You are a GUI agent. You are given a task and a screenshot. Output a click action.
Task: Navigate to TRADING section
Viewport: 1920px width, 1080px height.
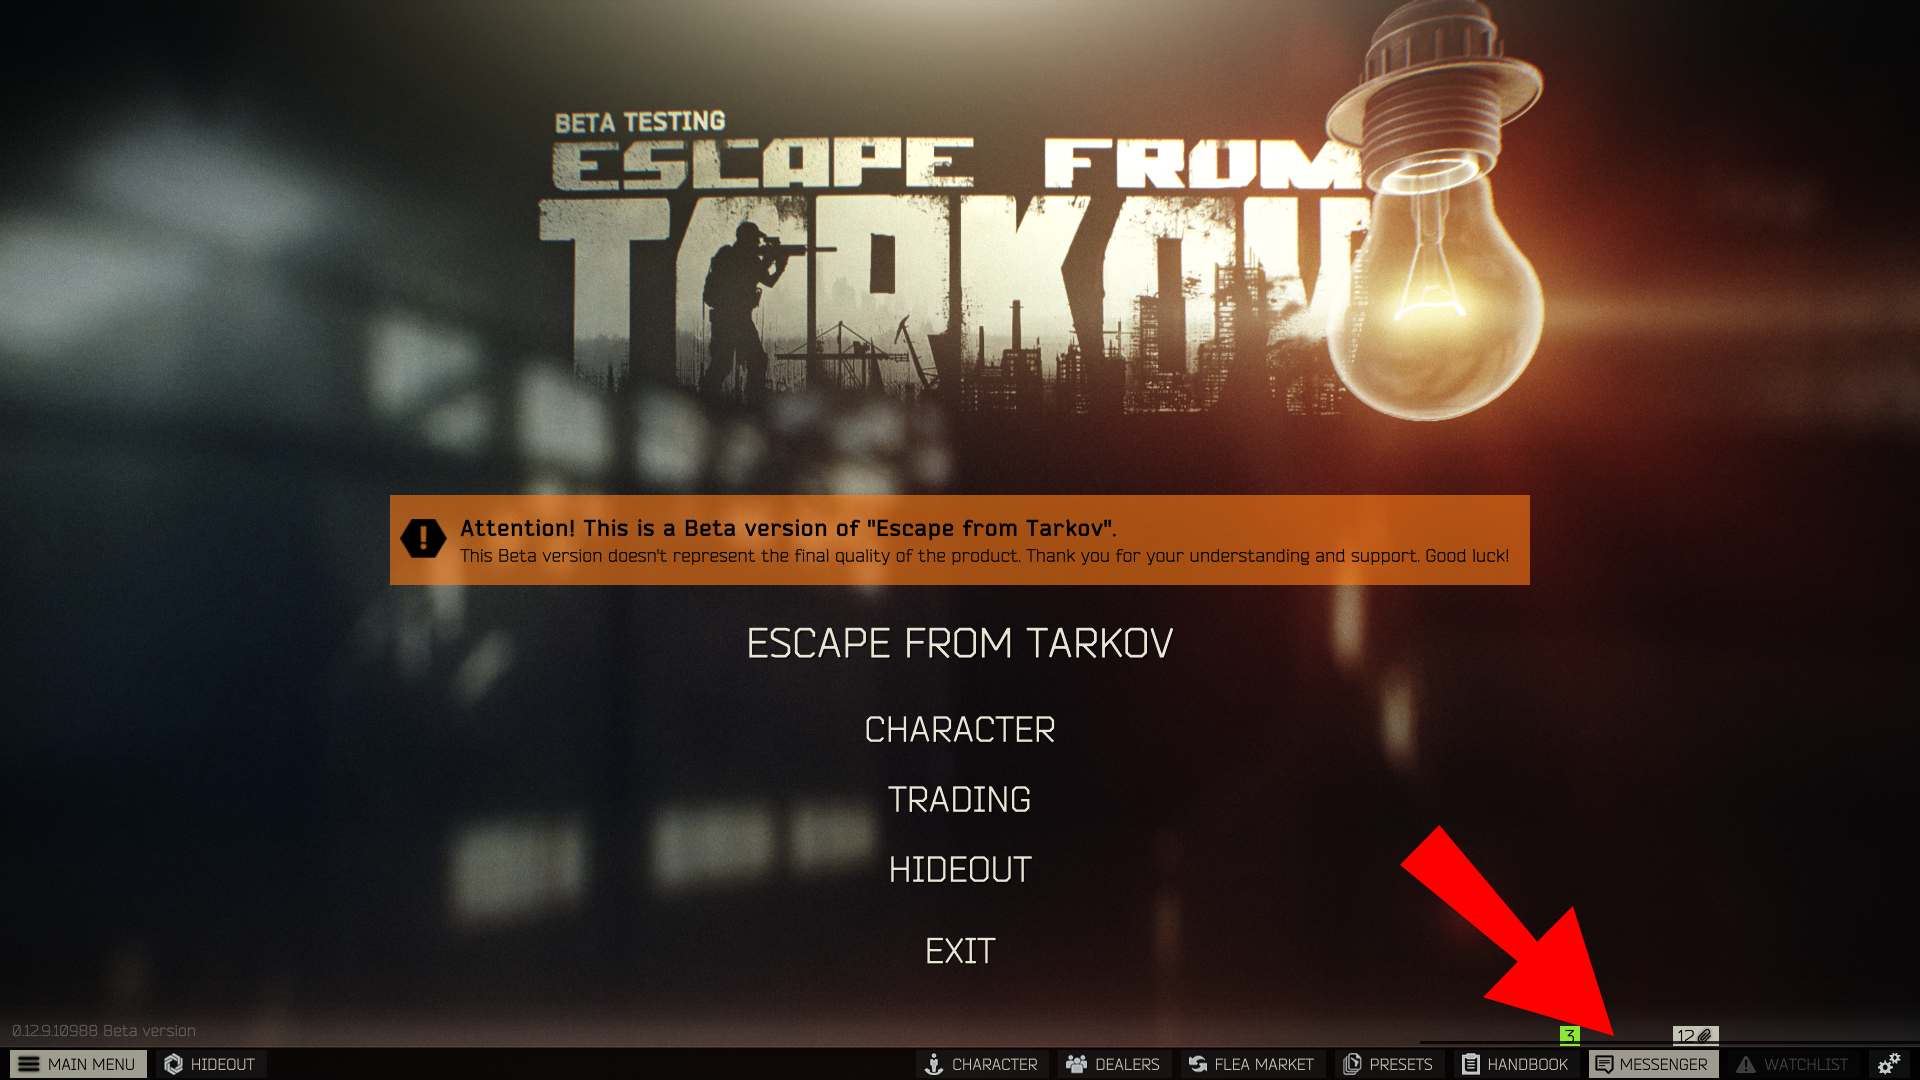pos(959,800)
